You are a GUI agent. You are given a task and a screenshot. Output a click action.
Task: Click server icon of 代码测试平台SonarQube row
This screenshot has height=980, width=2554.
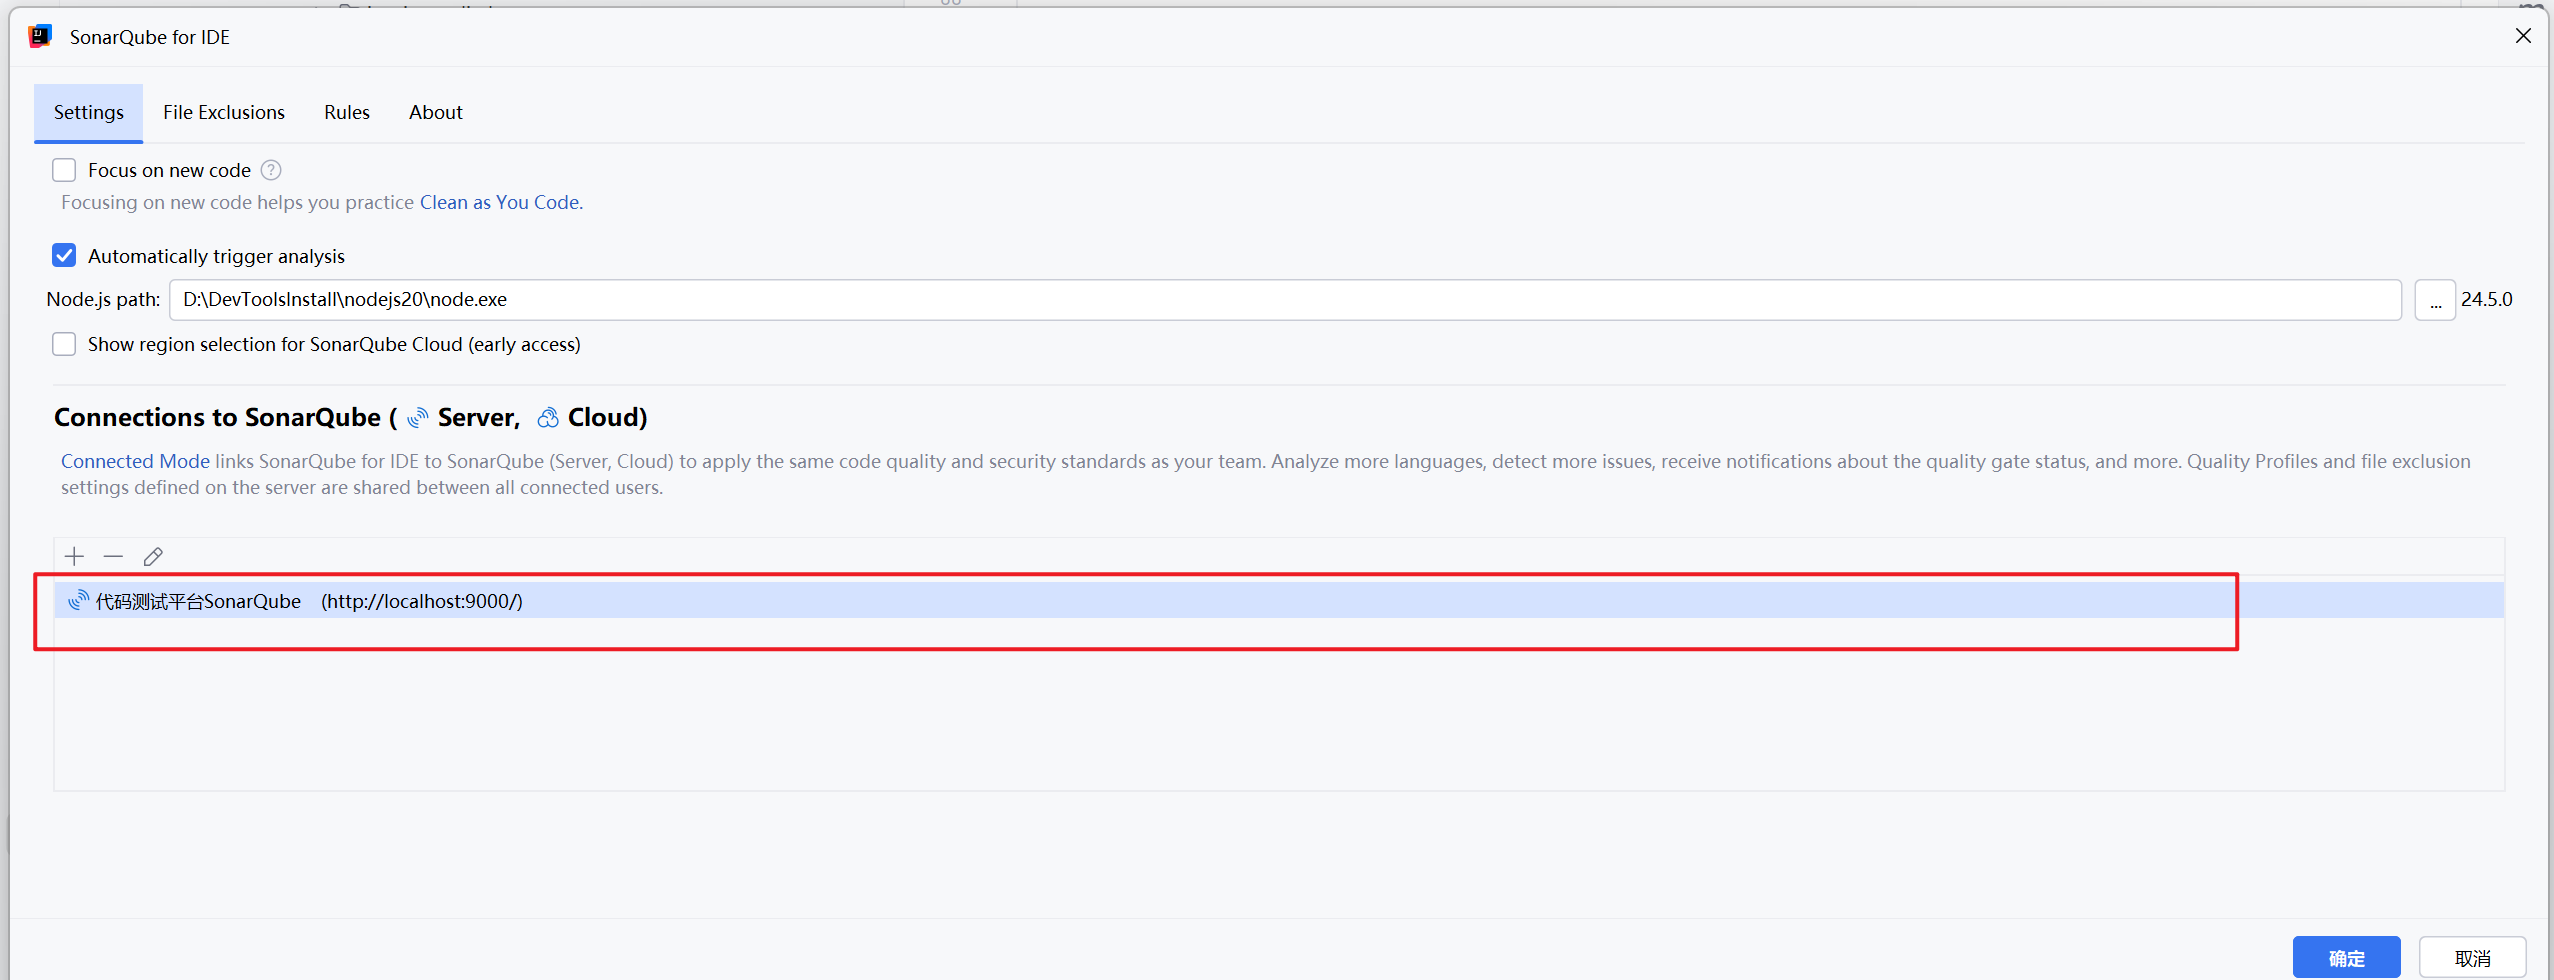pyautogui.click(x=78, y=600)
